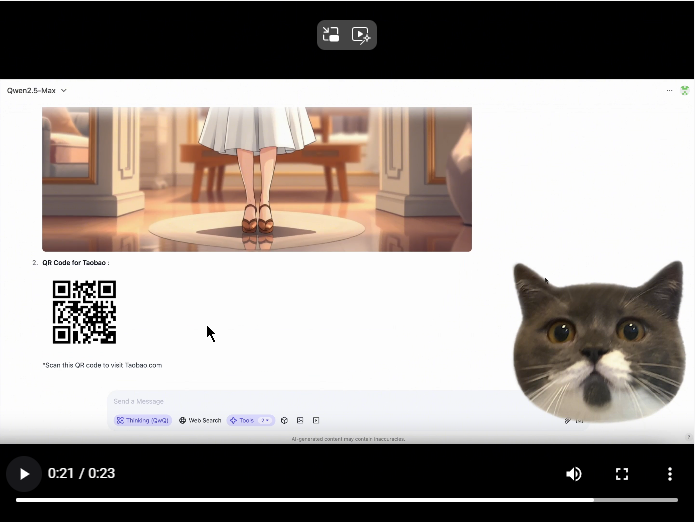Click the image generation icon
Image resolution: width=695 pixels, height=522 pixels.
point(300,421)
